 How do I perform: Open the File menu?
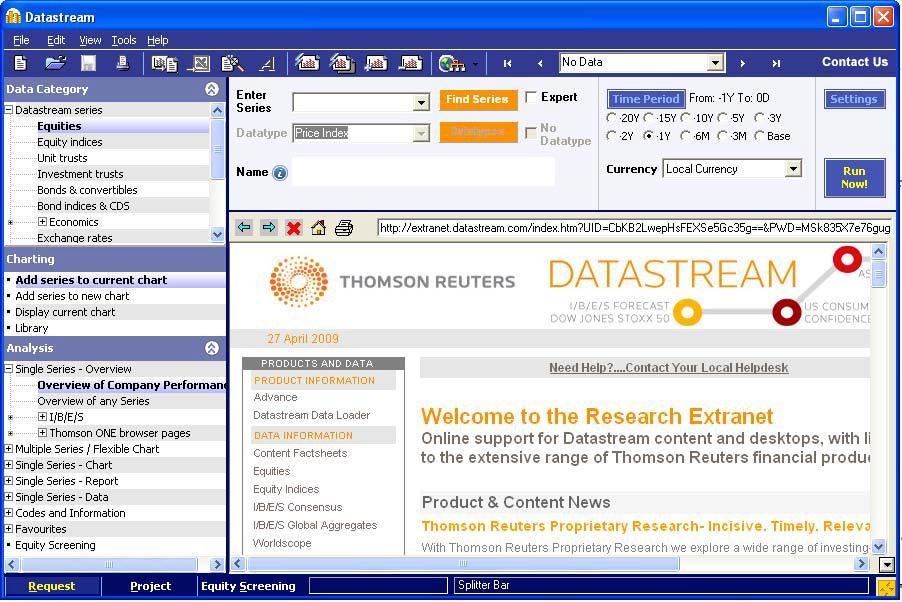21,40
